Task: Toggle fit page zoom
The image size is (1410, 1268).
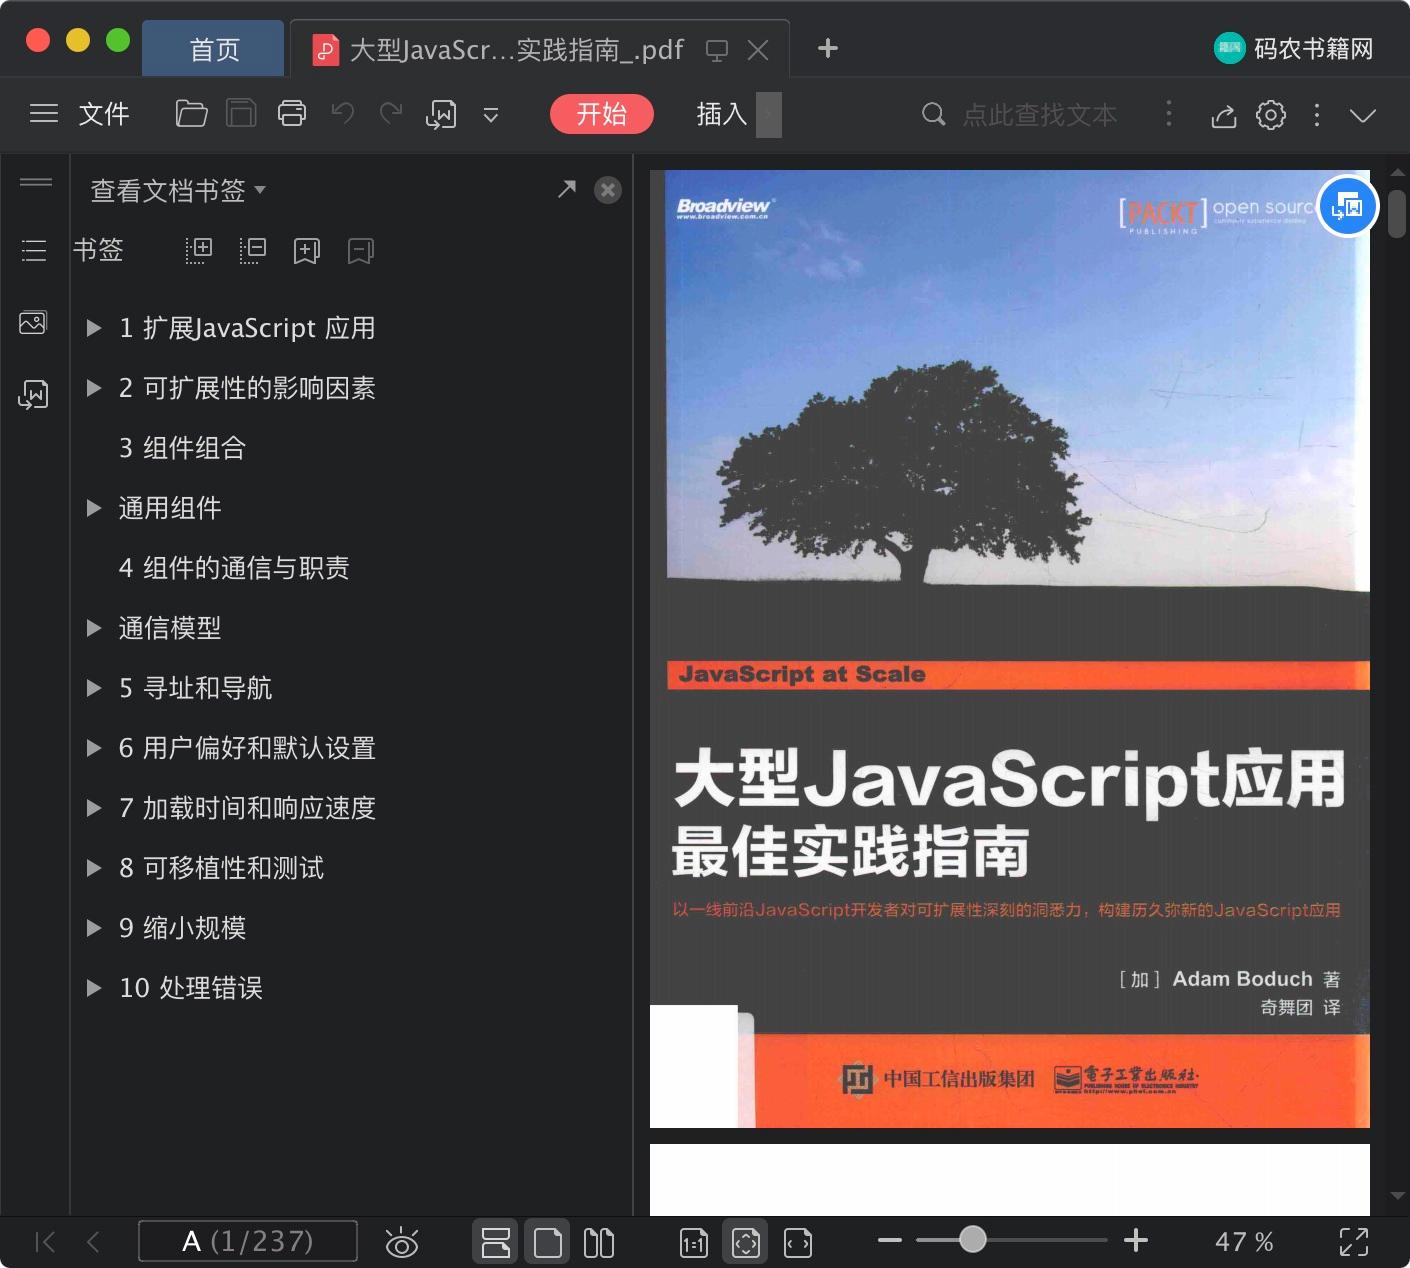Action: click(x=746, y=1243)
